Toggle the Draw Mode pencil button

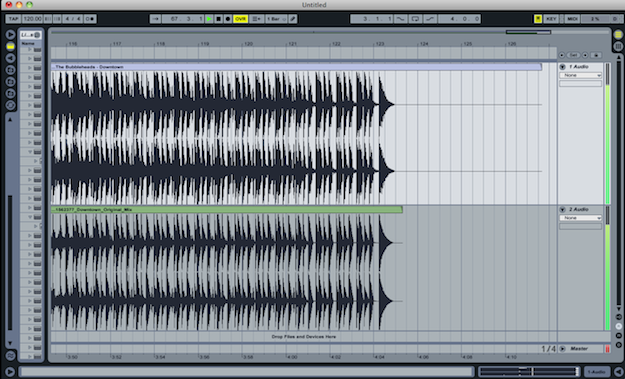(293, 19)
